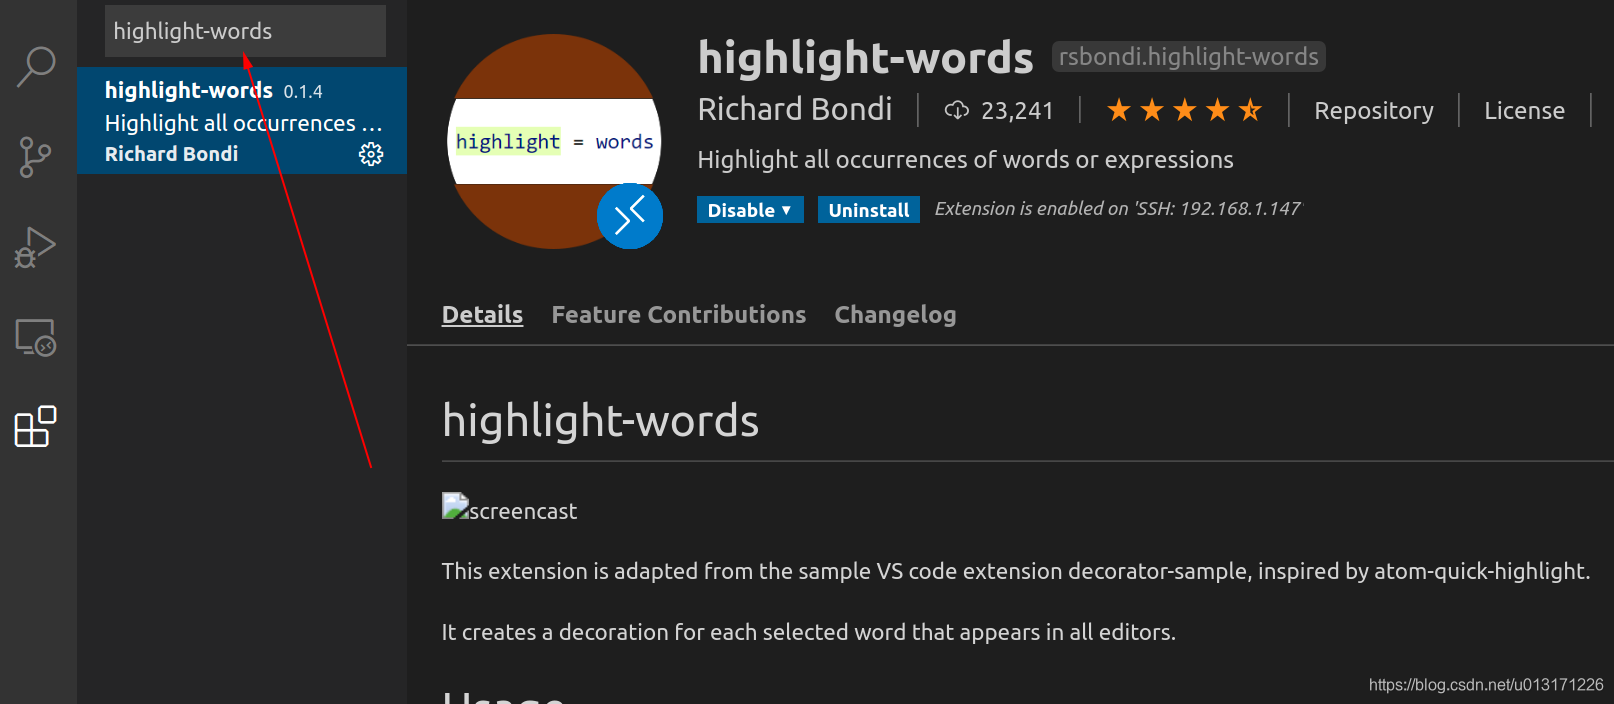Image resolution: width=1614 pixels, height=704 pixels.
Task: Open the Disable dropdown button
Action: tap(750, 210)
